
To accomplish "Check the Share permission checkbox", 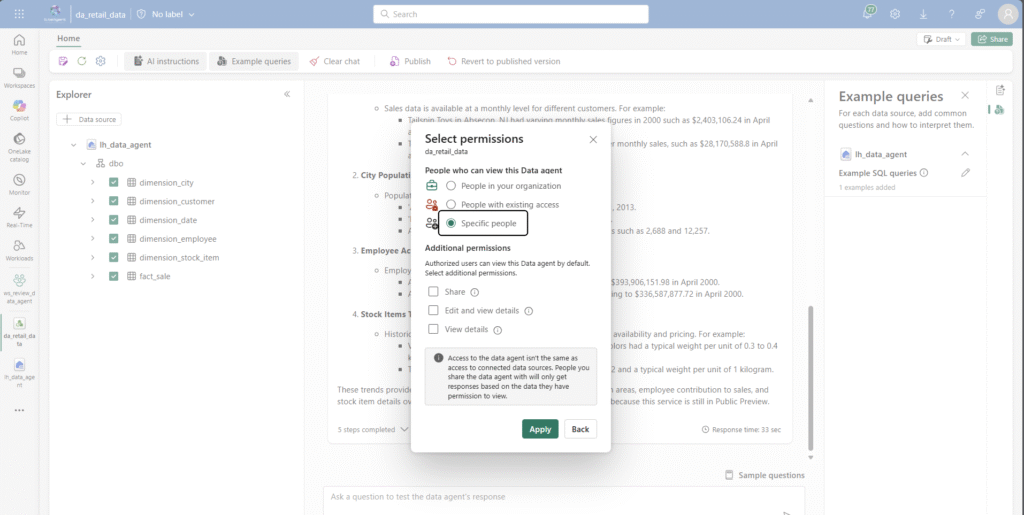I will (x=433, y=292).
